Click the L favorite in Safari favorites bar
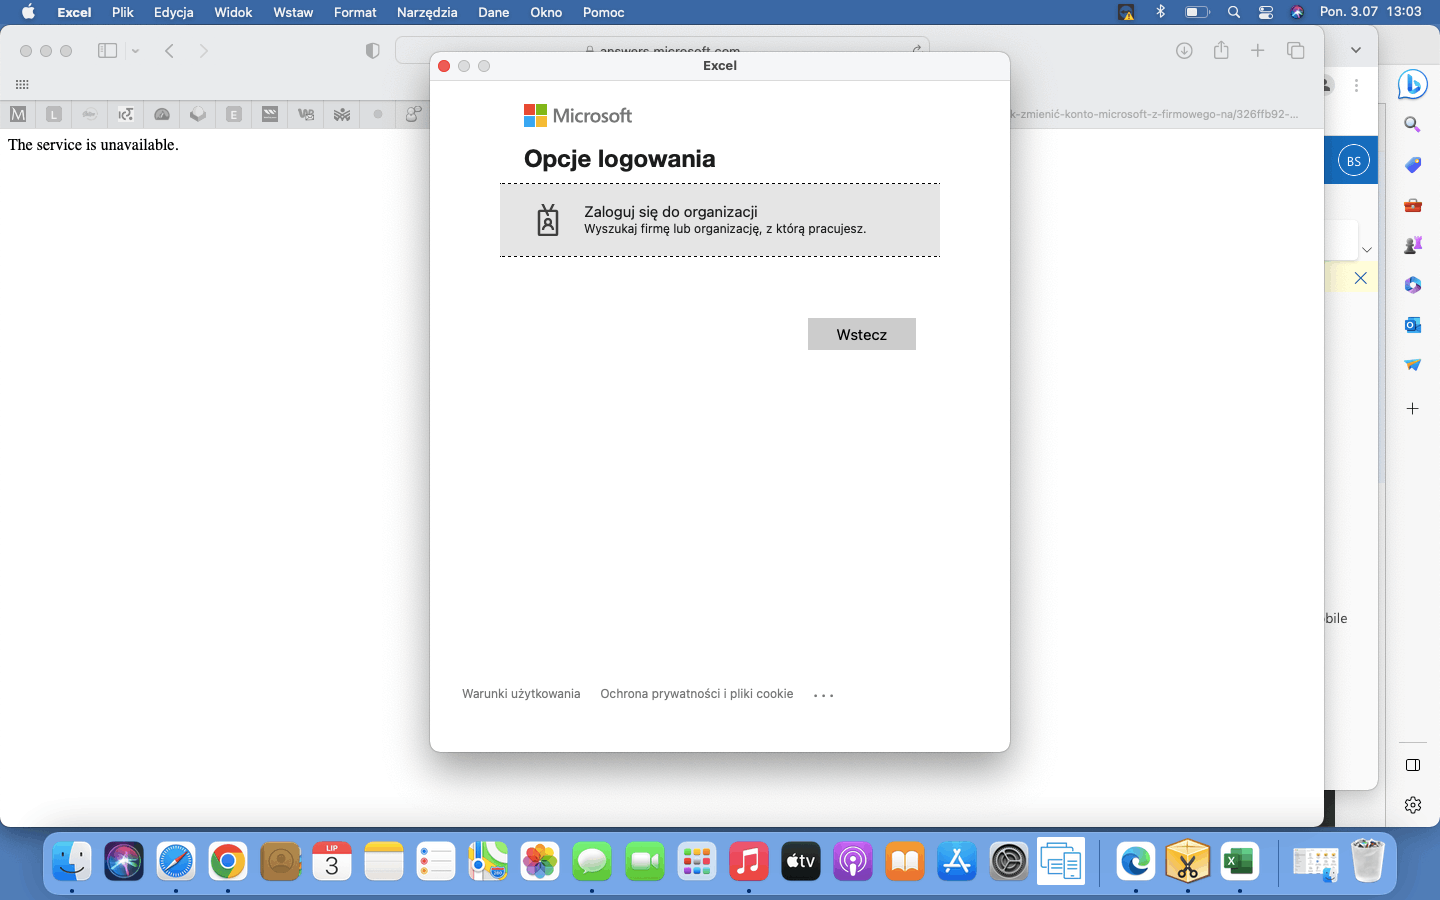Viewport: 1440px width, 900px height. pos(54,114)
